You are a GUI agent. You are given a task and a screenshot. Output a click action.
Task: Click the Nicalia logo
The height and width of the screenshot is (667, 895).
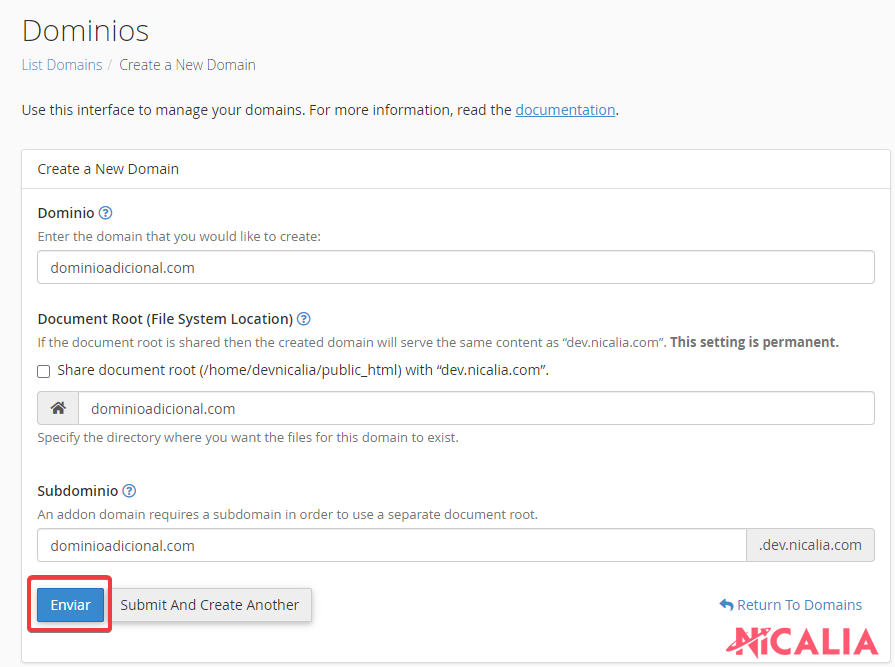(802, 641)
